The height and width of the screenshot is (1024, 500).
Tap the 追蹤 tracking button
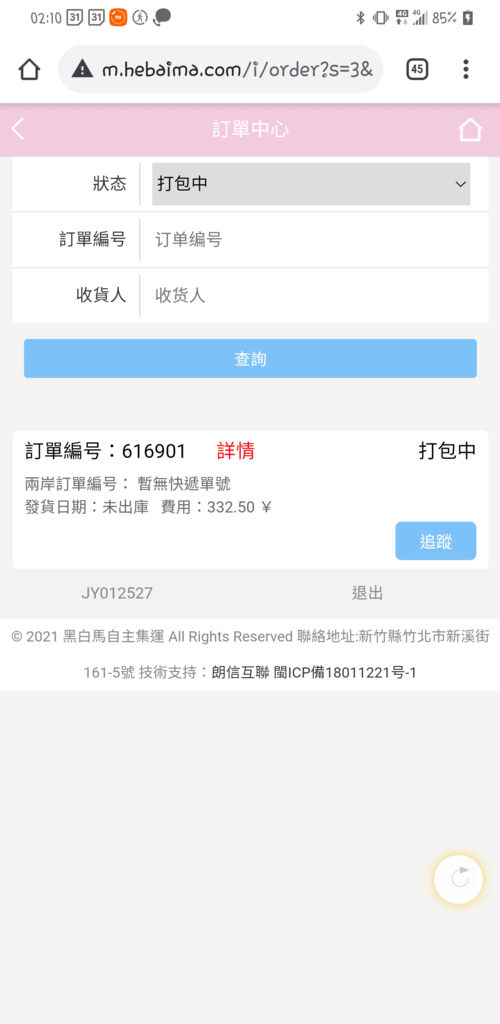pyautogui.click(x=436, y=541)
